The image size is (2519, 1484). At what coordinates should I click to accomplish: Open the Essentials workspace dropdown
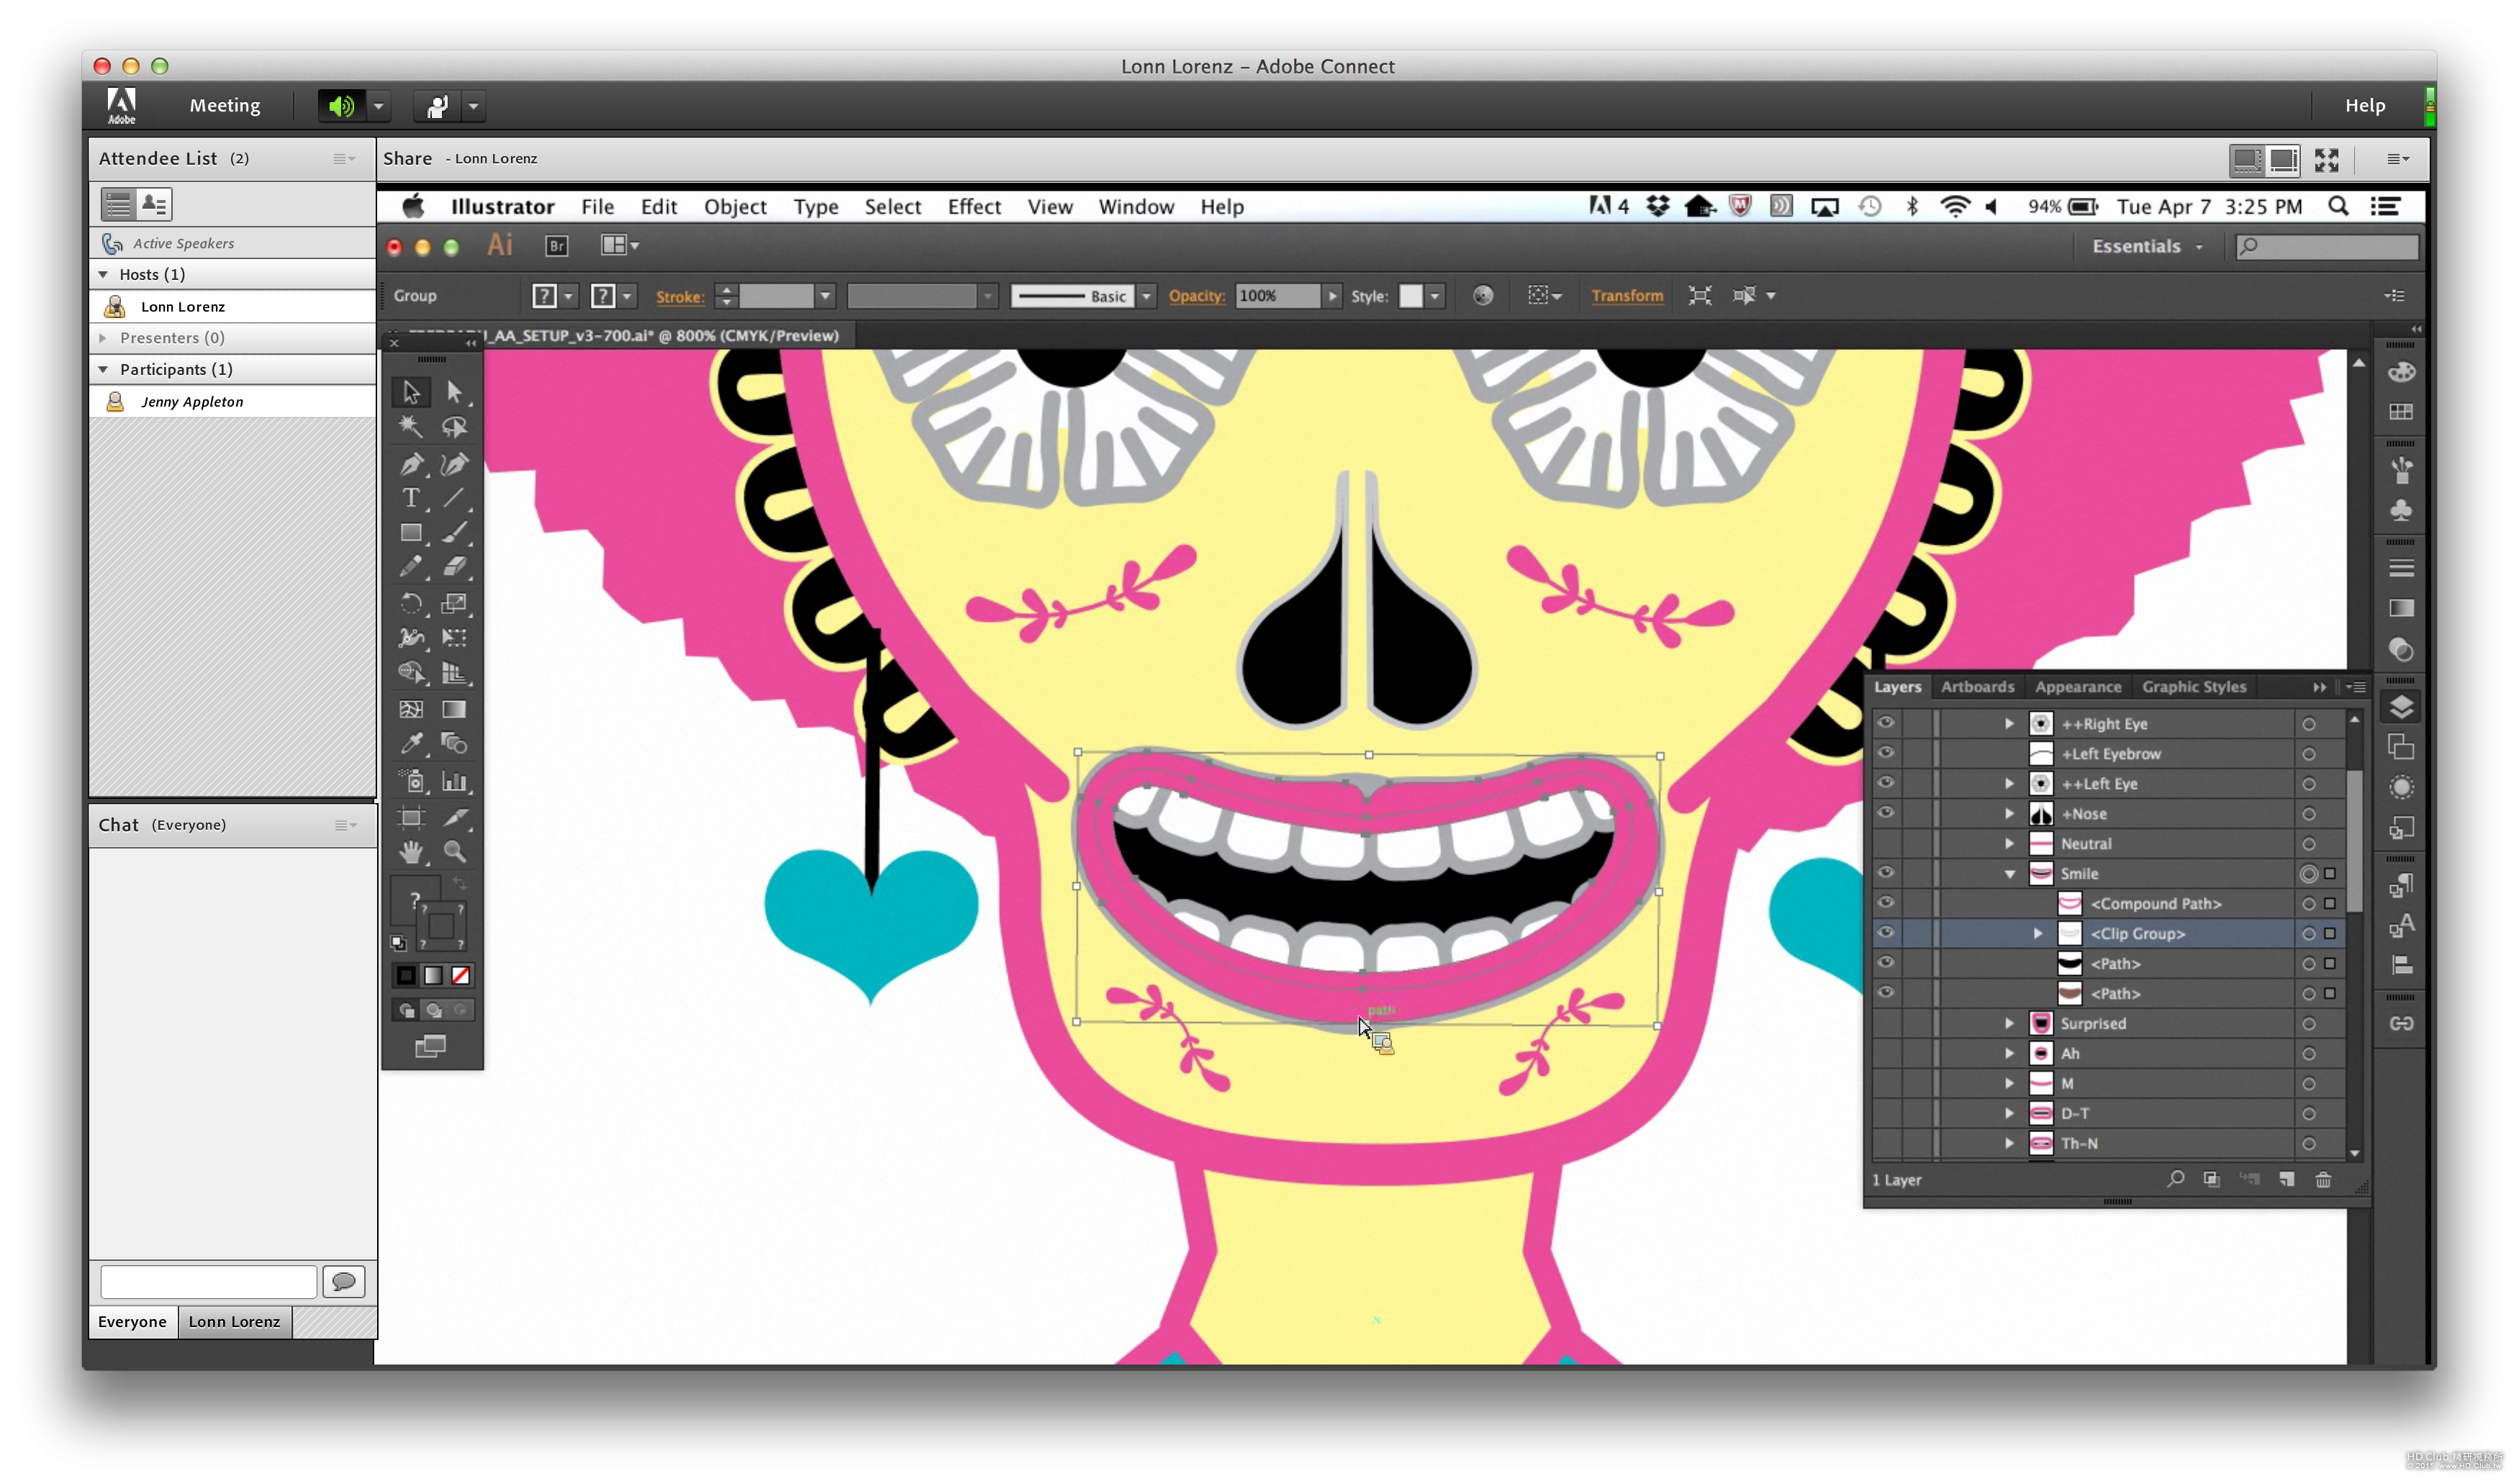(2147, 246)
